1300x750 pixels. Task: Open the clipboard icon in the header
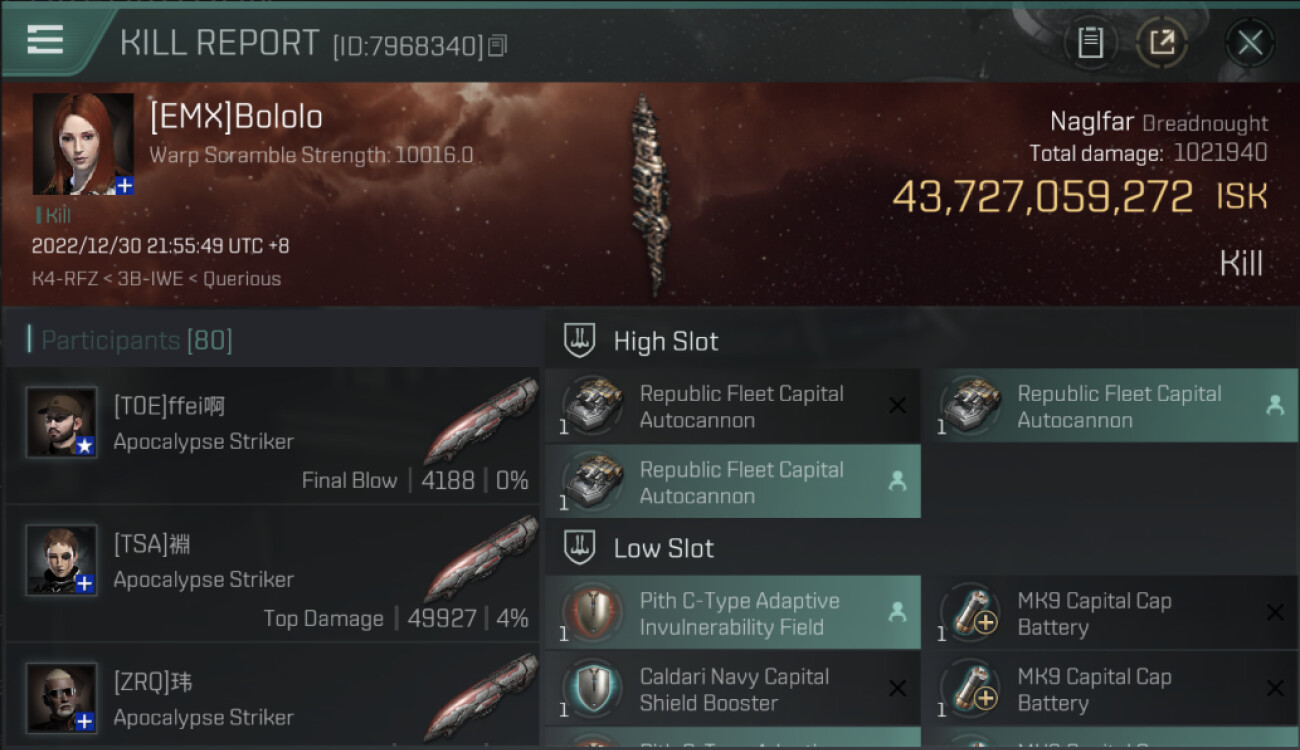[x=1090, y=43]
